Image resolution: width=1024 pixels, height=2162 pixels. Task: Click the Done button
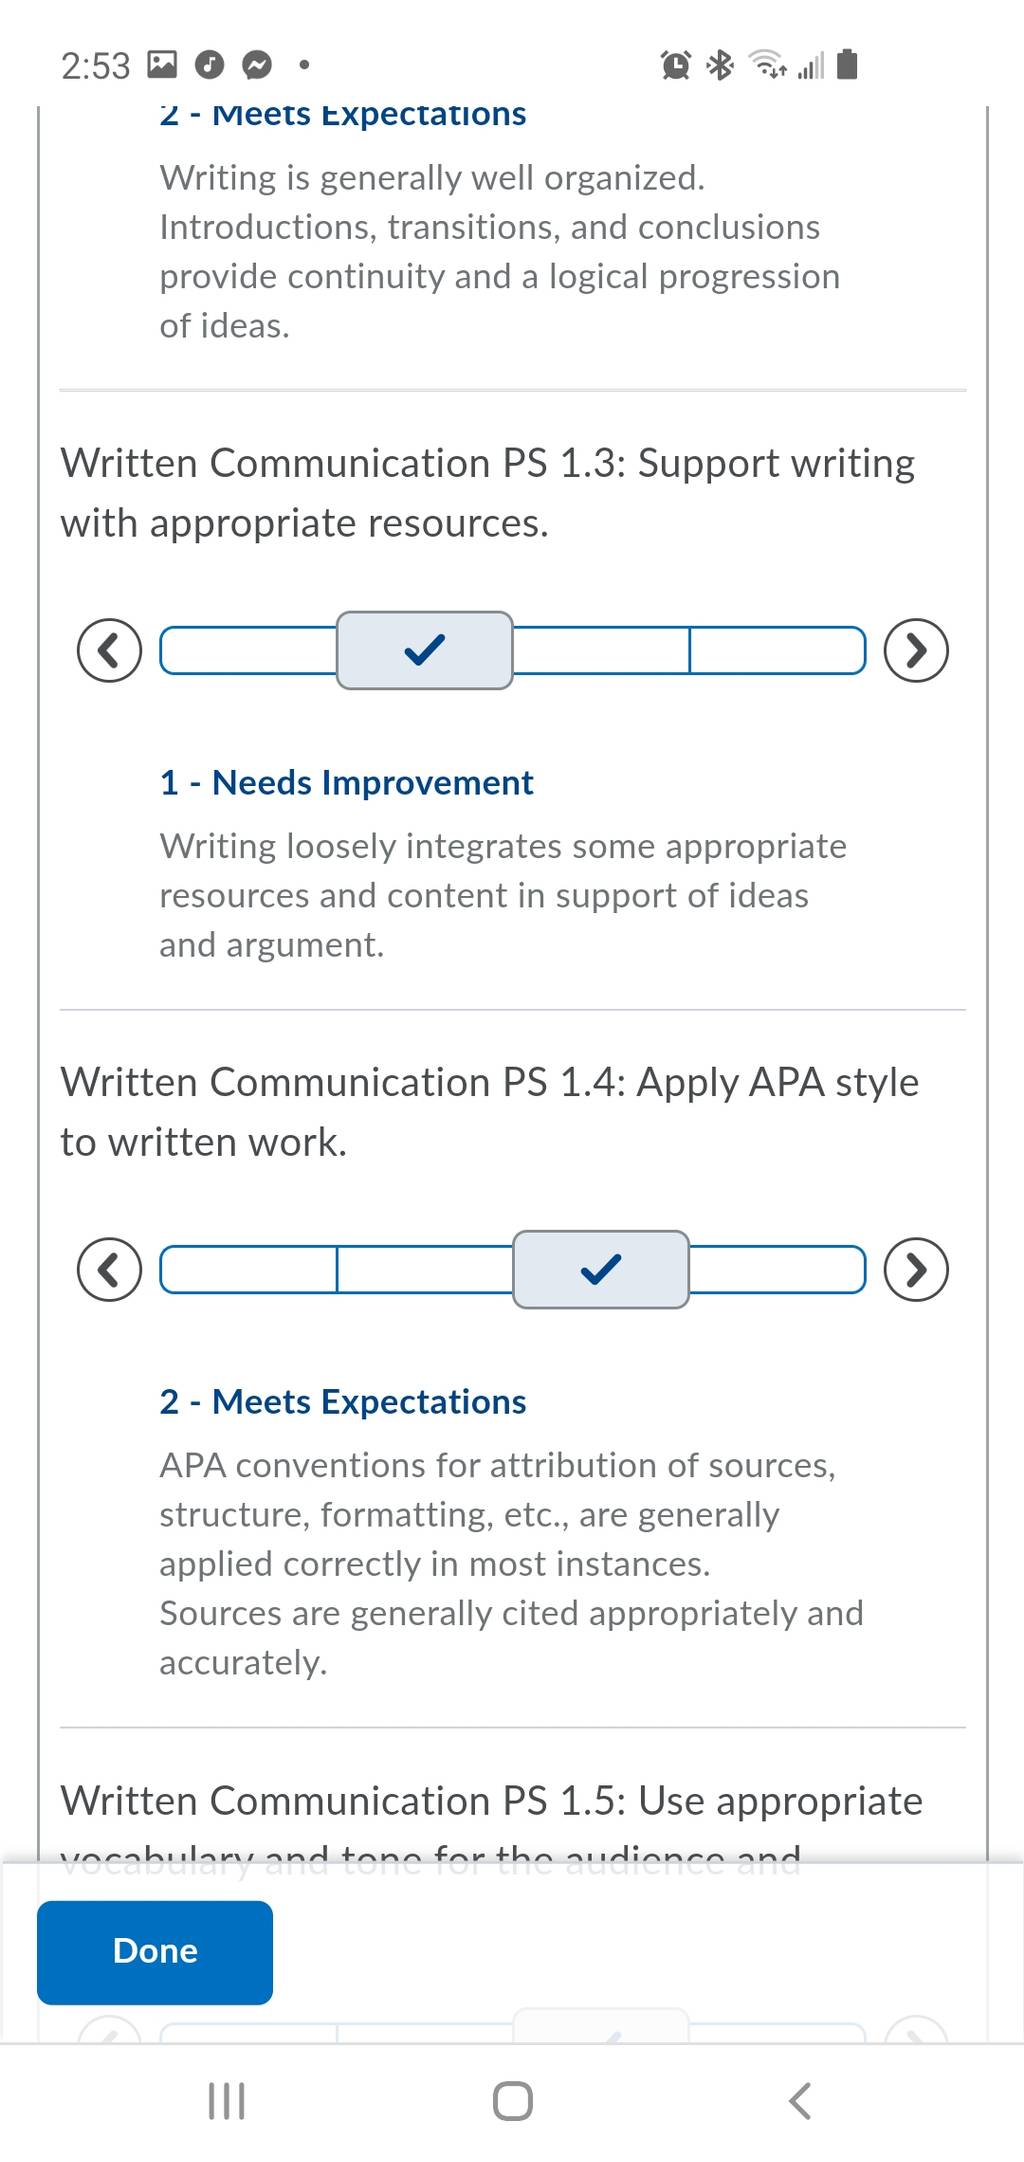point(155,1952)
